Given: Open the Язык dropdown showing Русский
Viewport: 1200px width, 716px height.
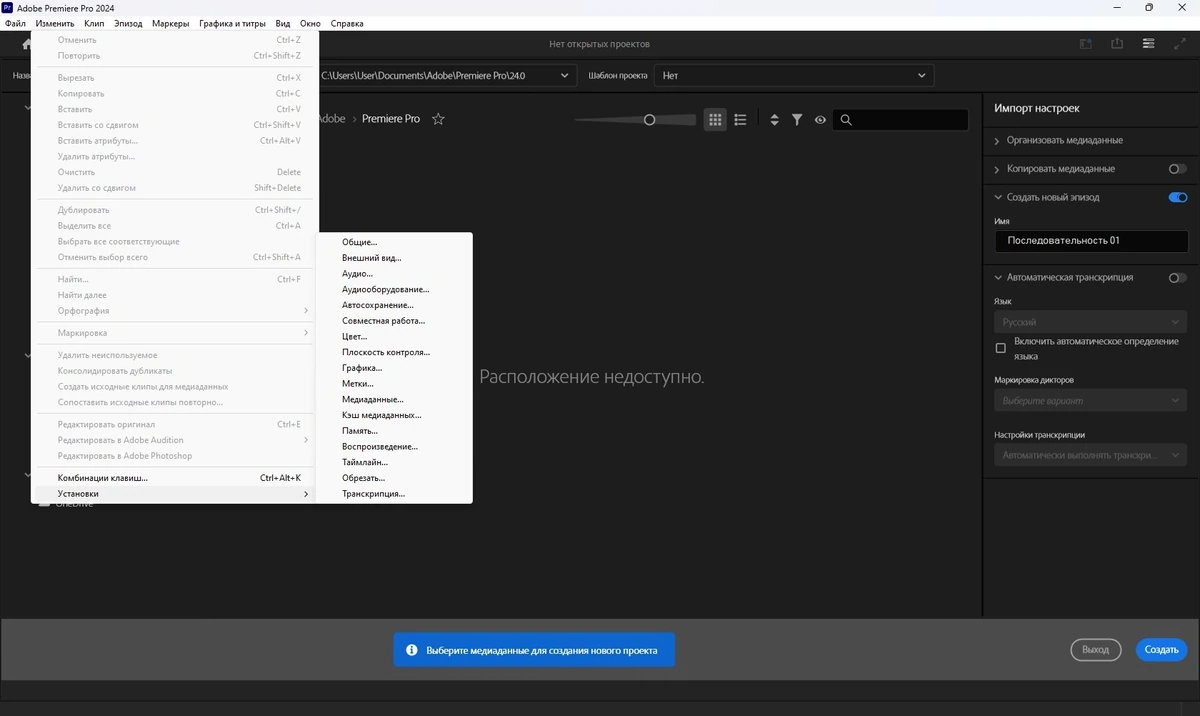Looking at the screenshot, I should click(1090, 322).
